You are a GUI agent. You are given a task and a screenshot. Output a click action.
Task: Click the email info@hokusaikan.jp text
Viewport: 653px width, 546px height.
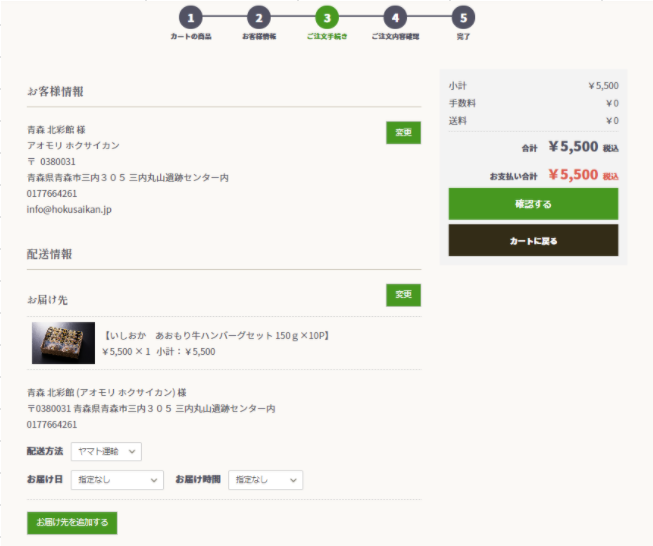[x=69, y=209]
